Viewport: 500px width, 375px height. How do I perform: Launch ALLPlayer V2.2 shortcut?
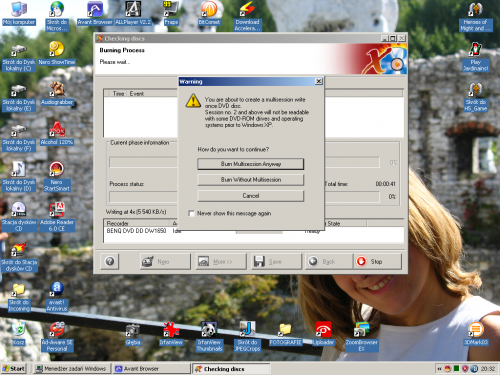coord(133,13)
